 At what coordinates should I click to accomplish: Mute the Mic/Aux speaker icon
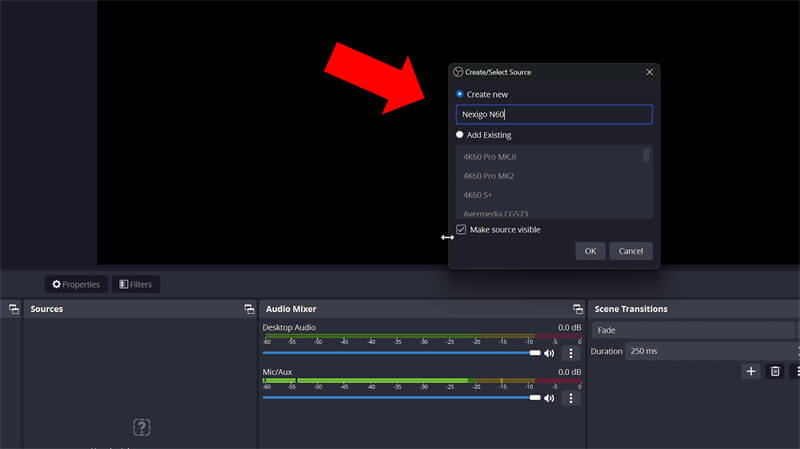coord(549,398)
